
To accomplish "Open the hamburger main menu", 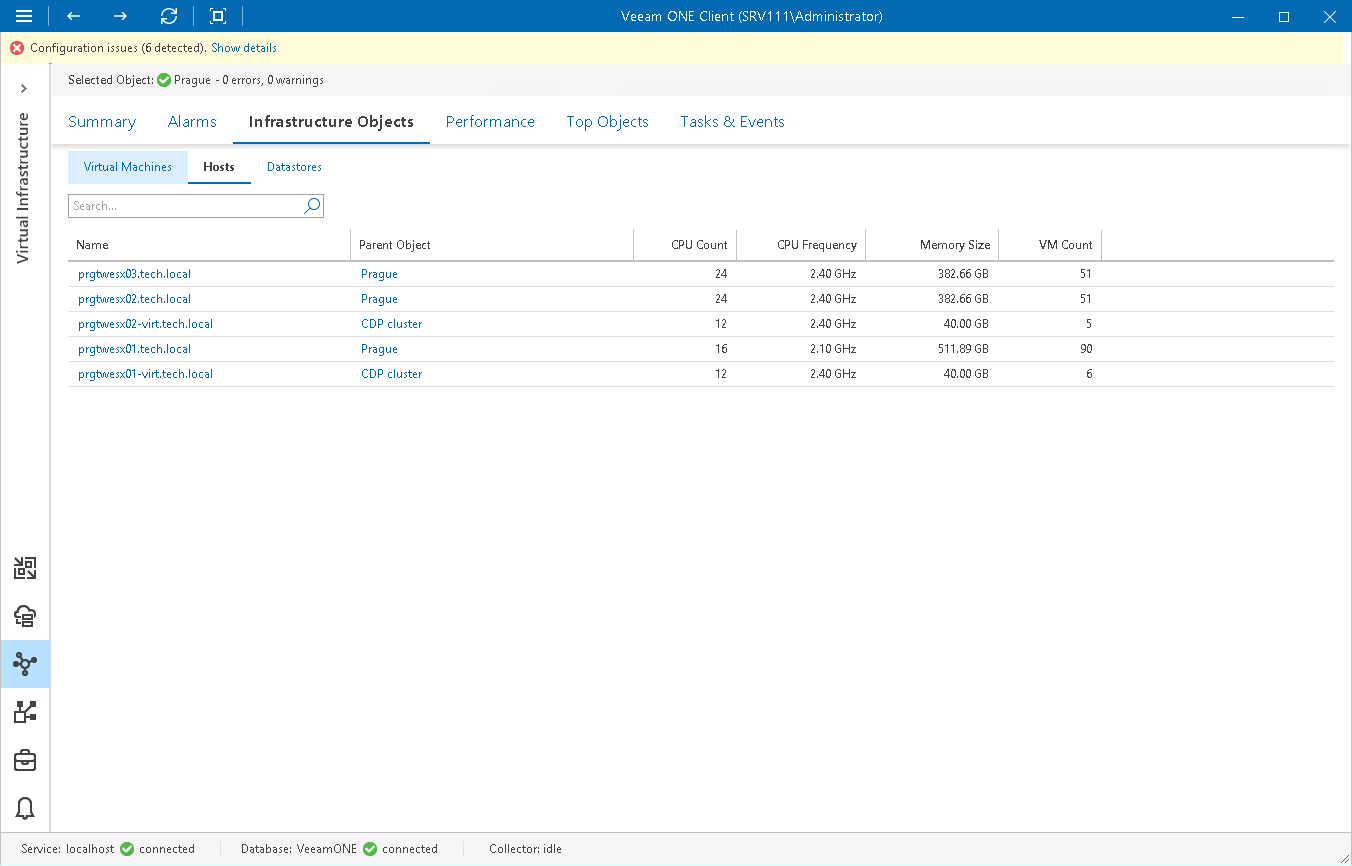I will pyautogui.click(x=24, y=16).
